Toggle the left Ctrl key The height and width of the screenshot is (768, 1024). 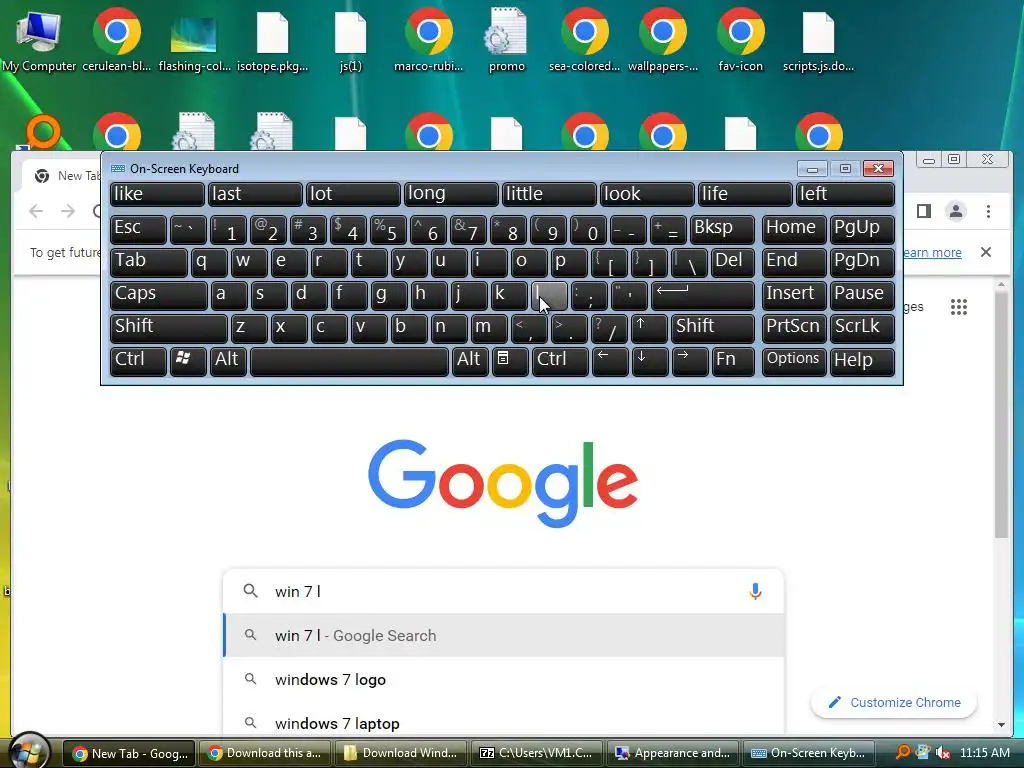138,361
